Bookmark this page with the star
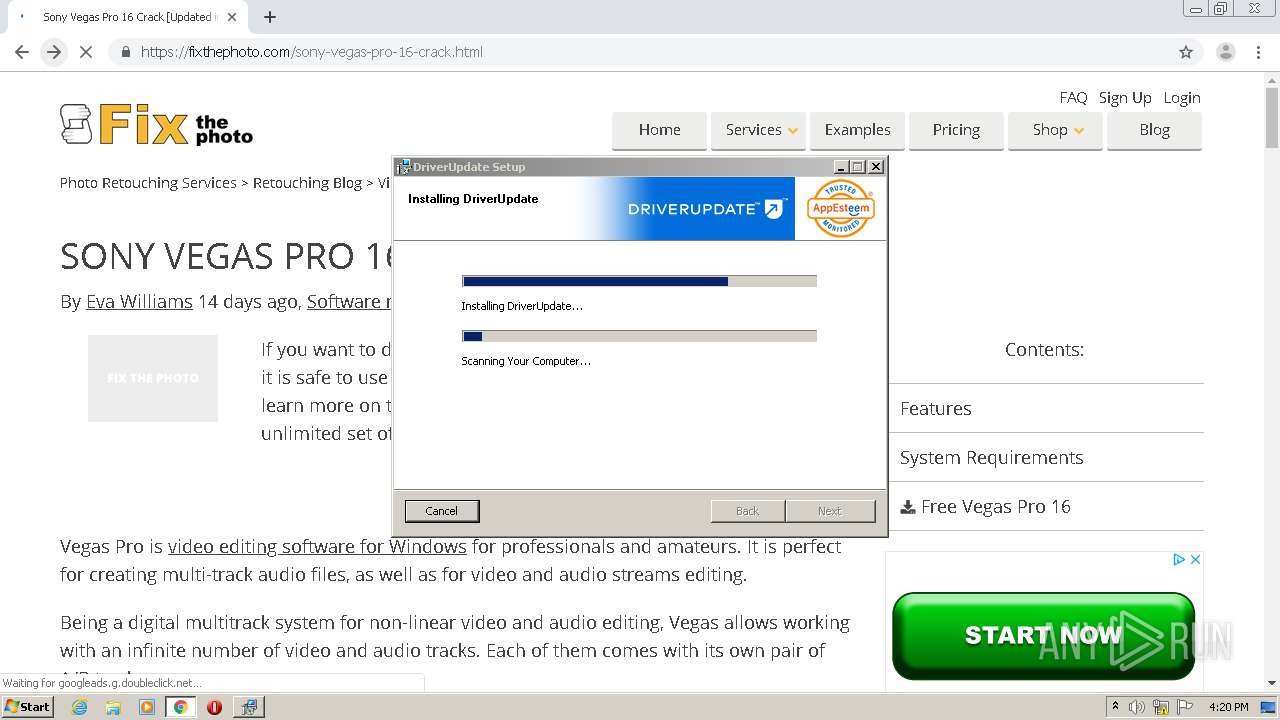This screenshot has width=1280, height=720. 1186,52
